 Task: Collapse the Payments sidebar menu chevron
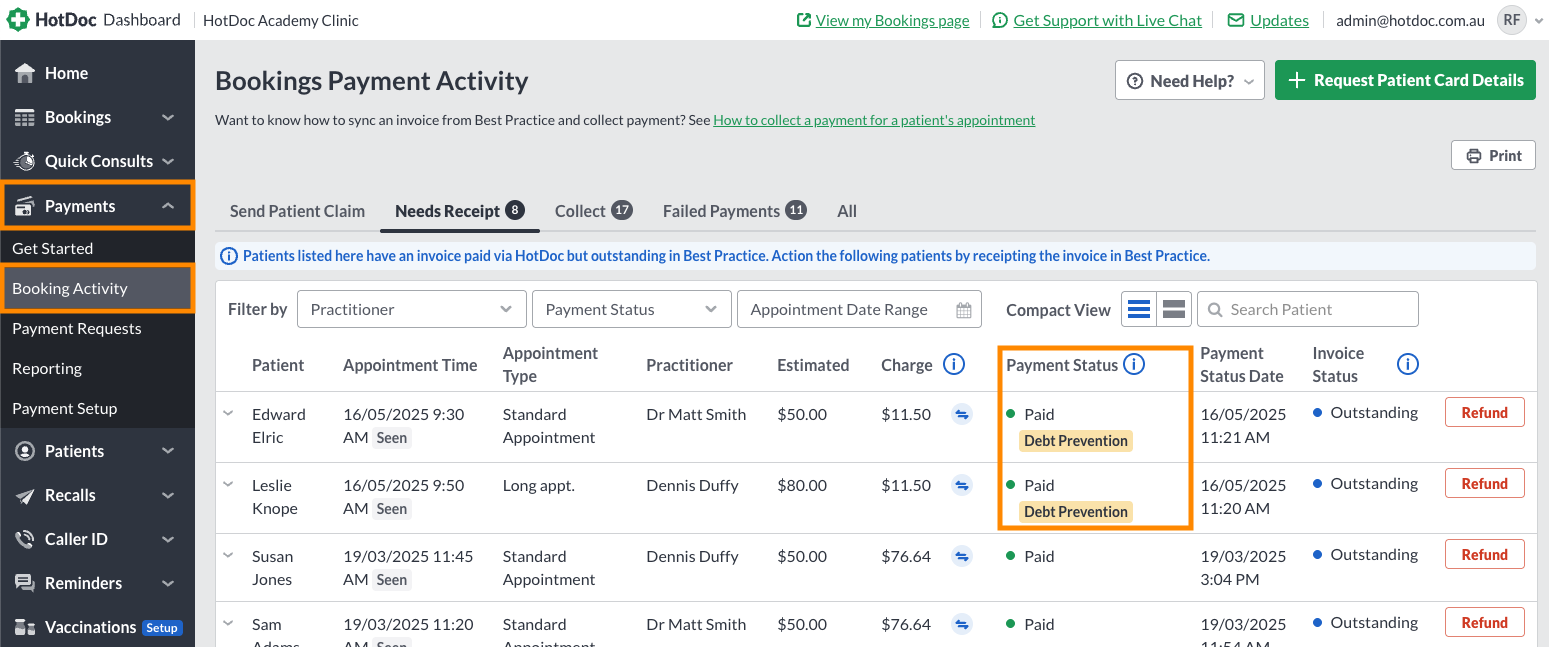(x=168, y=206)
